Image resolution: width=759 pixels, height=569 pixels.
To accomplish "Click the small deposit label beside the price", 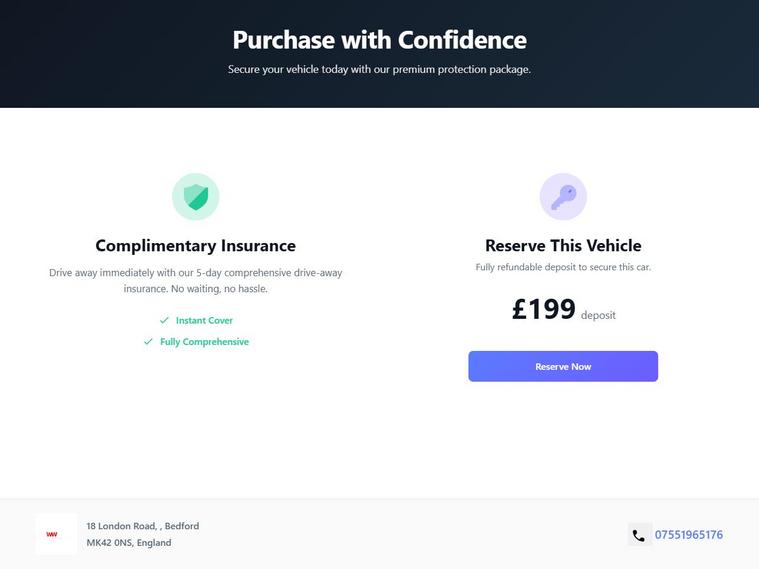I will tap(598, 315).
